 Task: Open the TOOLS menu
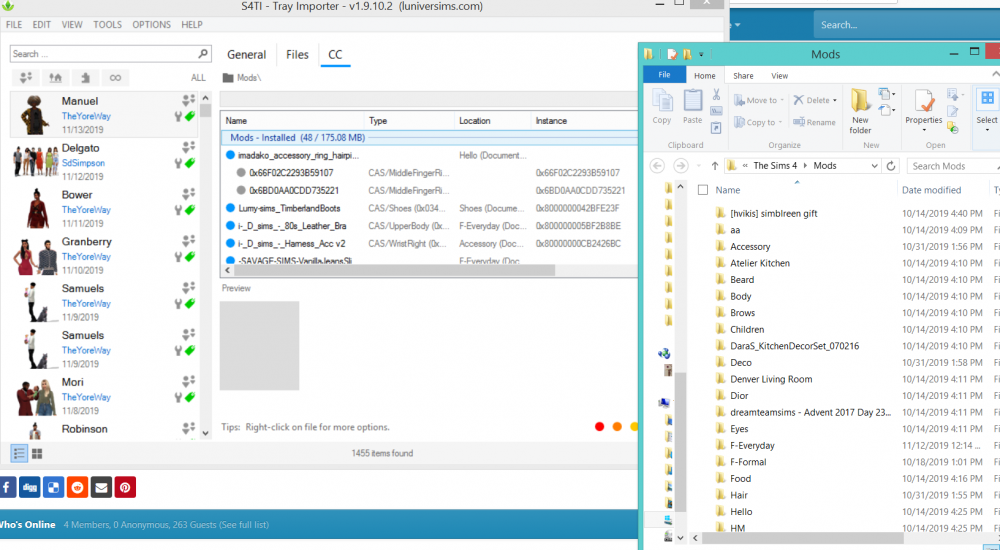107,25
